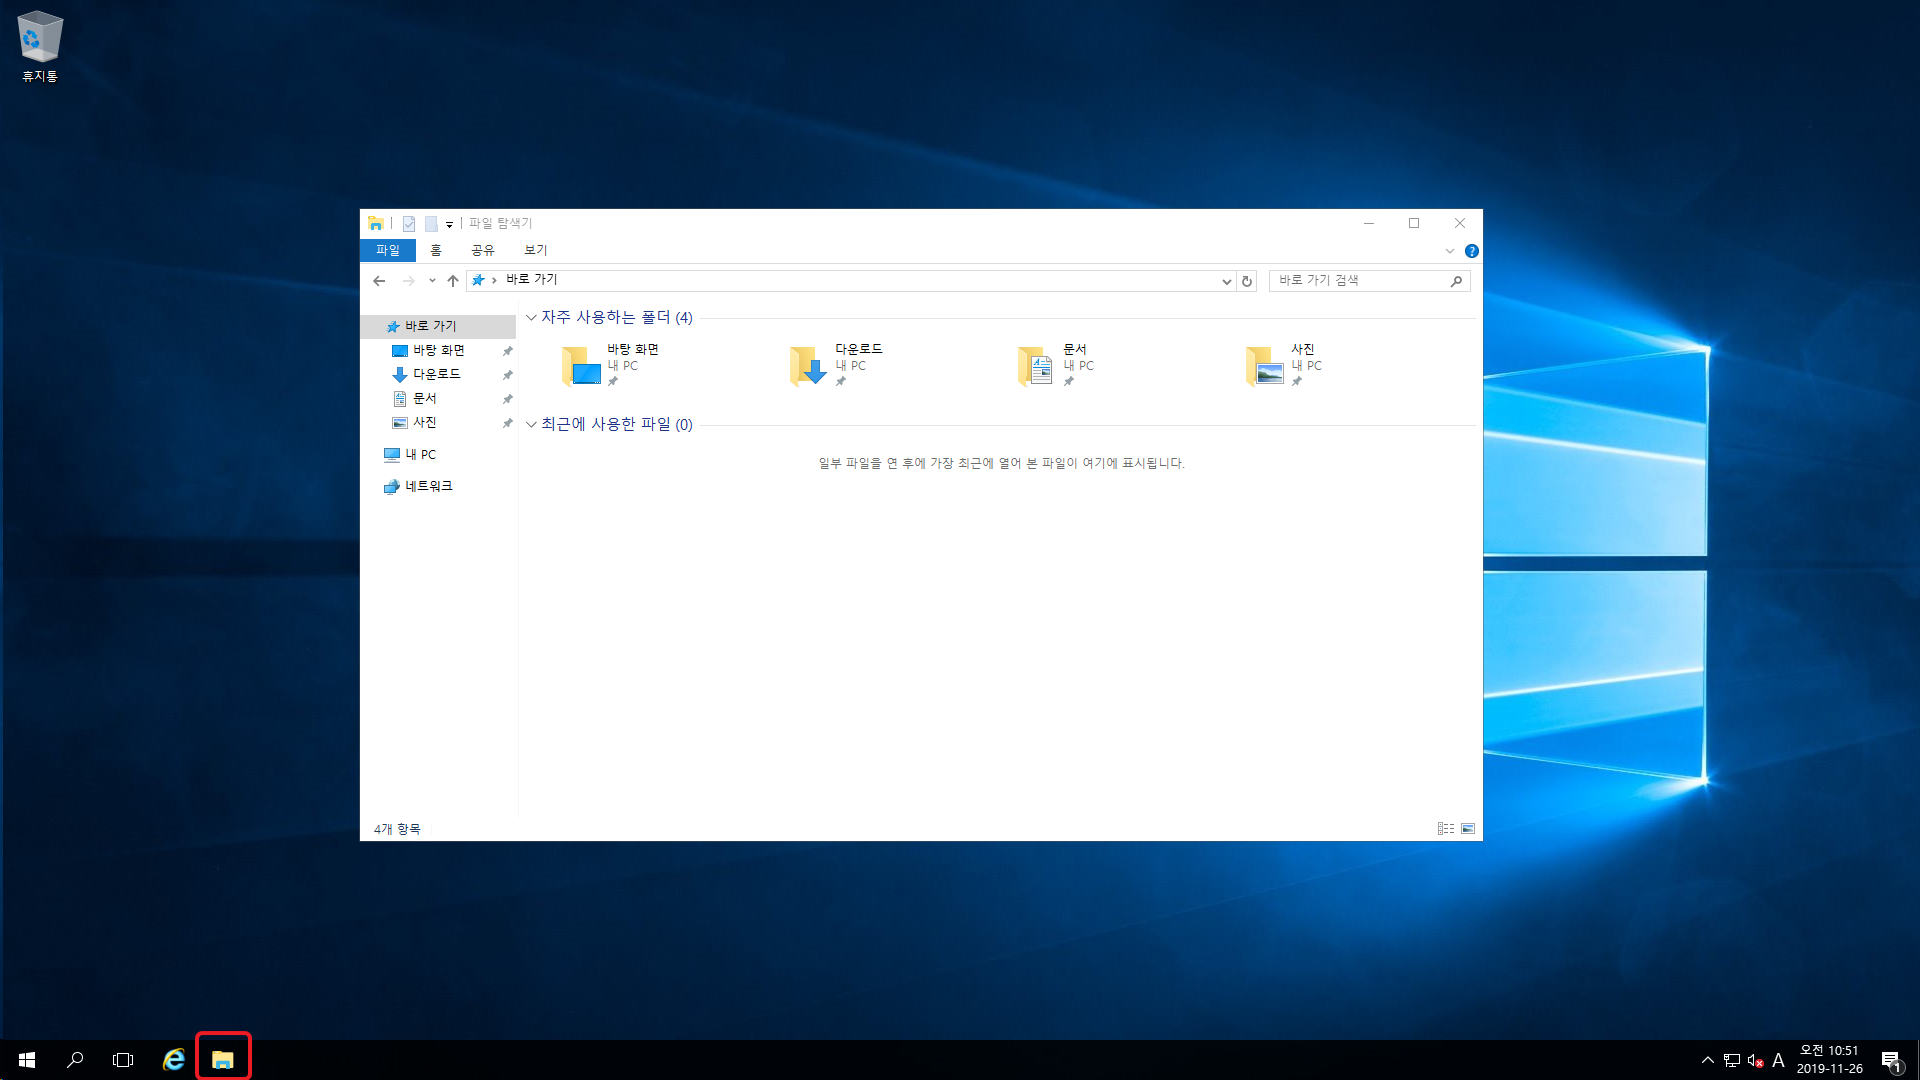Image resolution: width=1920 pixels, height=1080 pixels.
Task: Open the clock showing 오전 10:51
Action: pos(1829,1060)
